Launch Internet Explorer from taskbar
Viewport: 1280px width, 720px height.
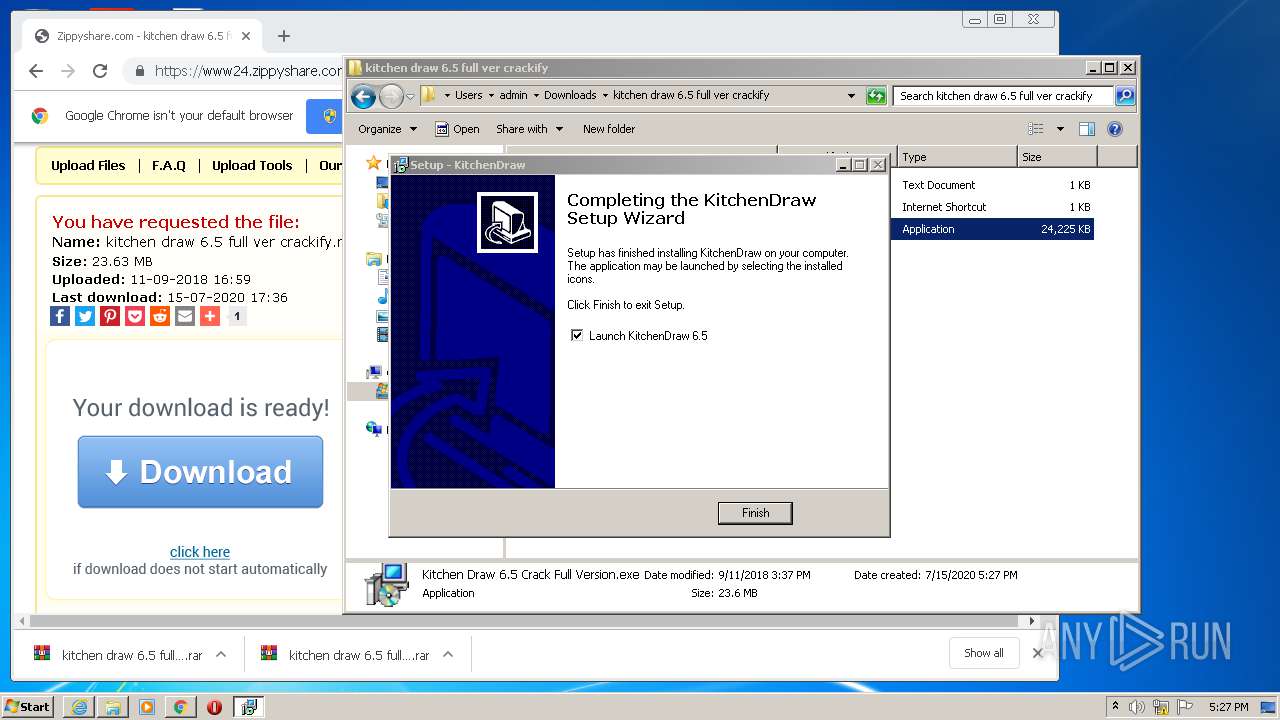pyautogui.click(x=79, y=707)
